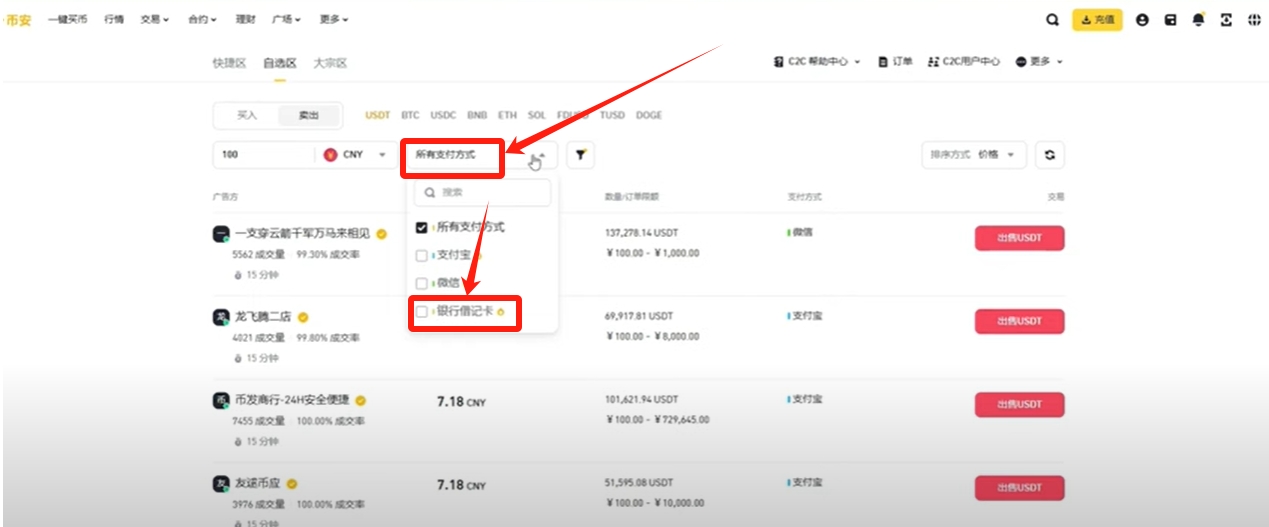The image size is (1269, 527).
Task: Click the payment method 搜索 field
Action: [x=483, y=192]
